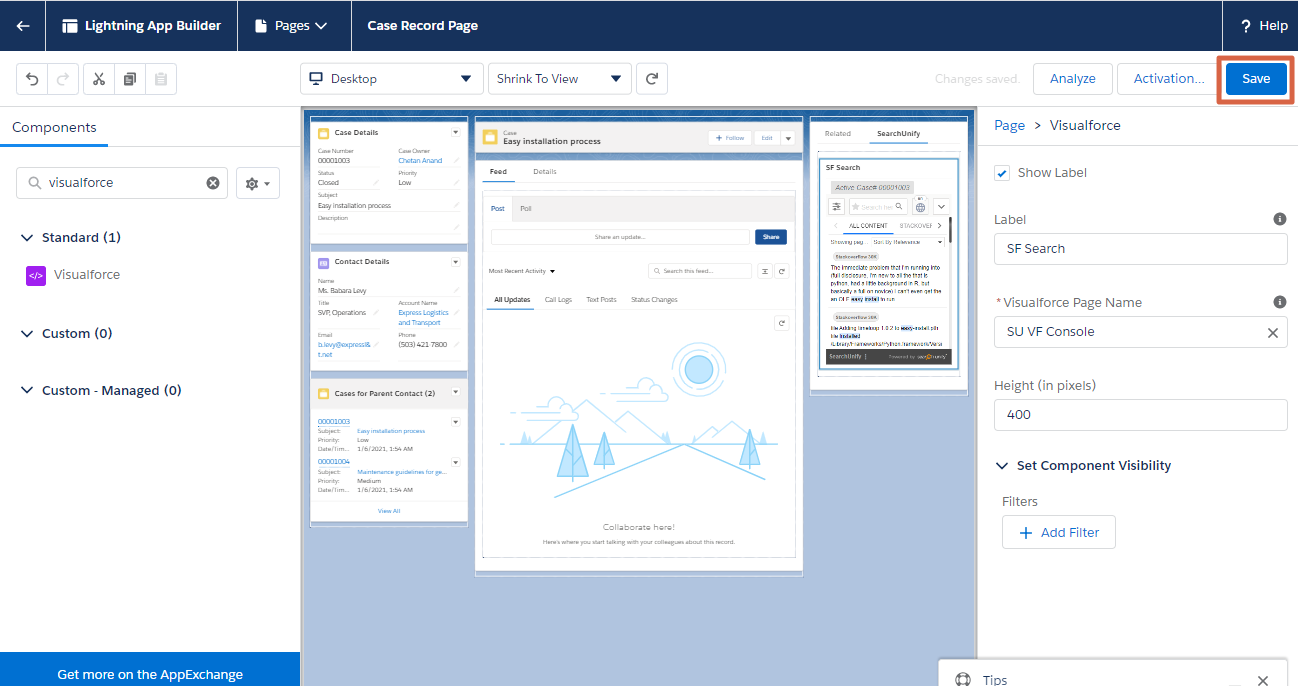Click the Height in pixels field
1298x686 pixels.
(x=1139, y=415)
